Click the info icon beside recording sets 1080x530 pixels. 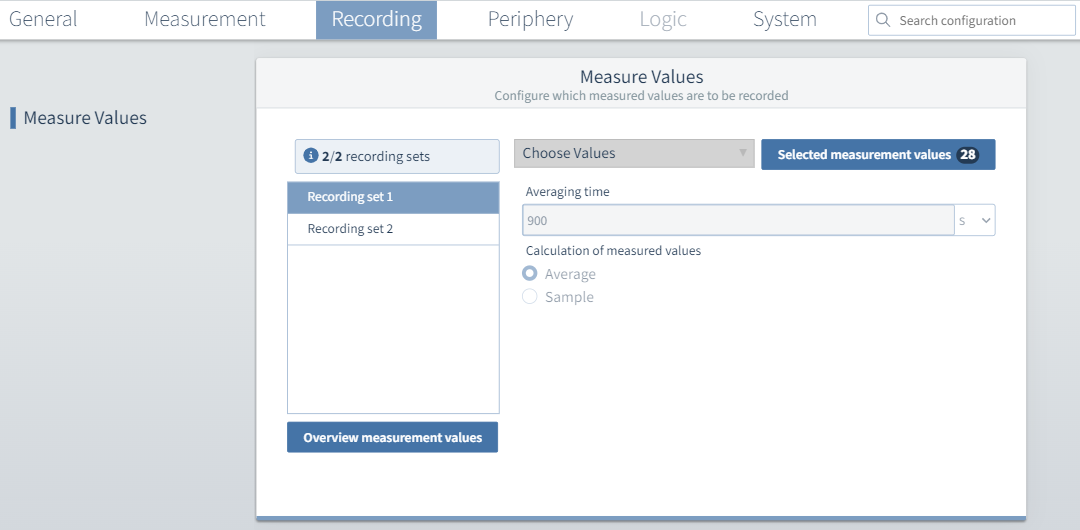coord(311,156)
